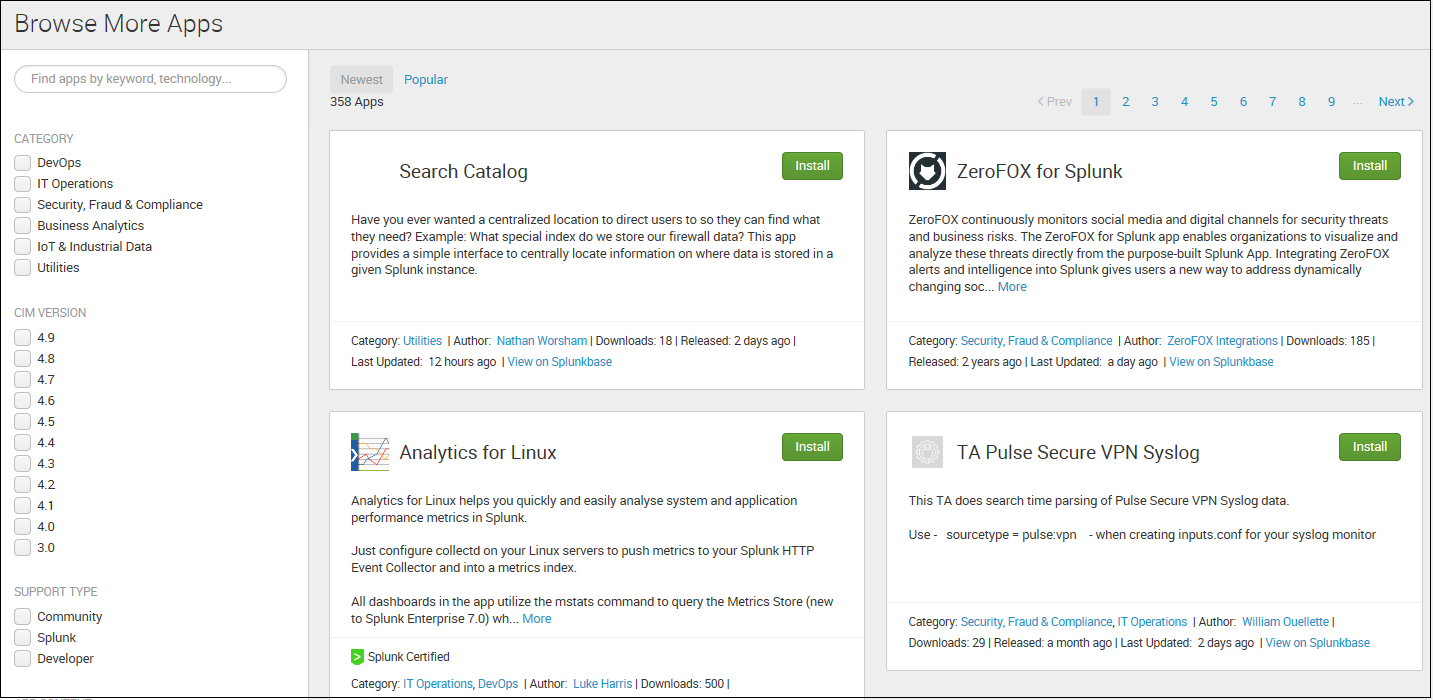Go to page 2 of apps
This screenshot has height=700, width=1433.
(1126, 102)
